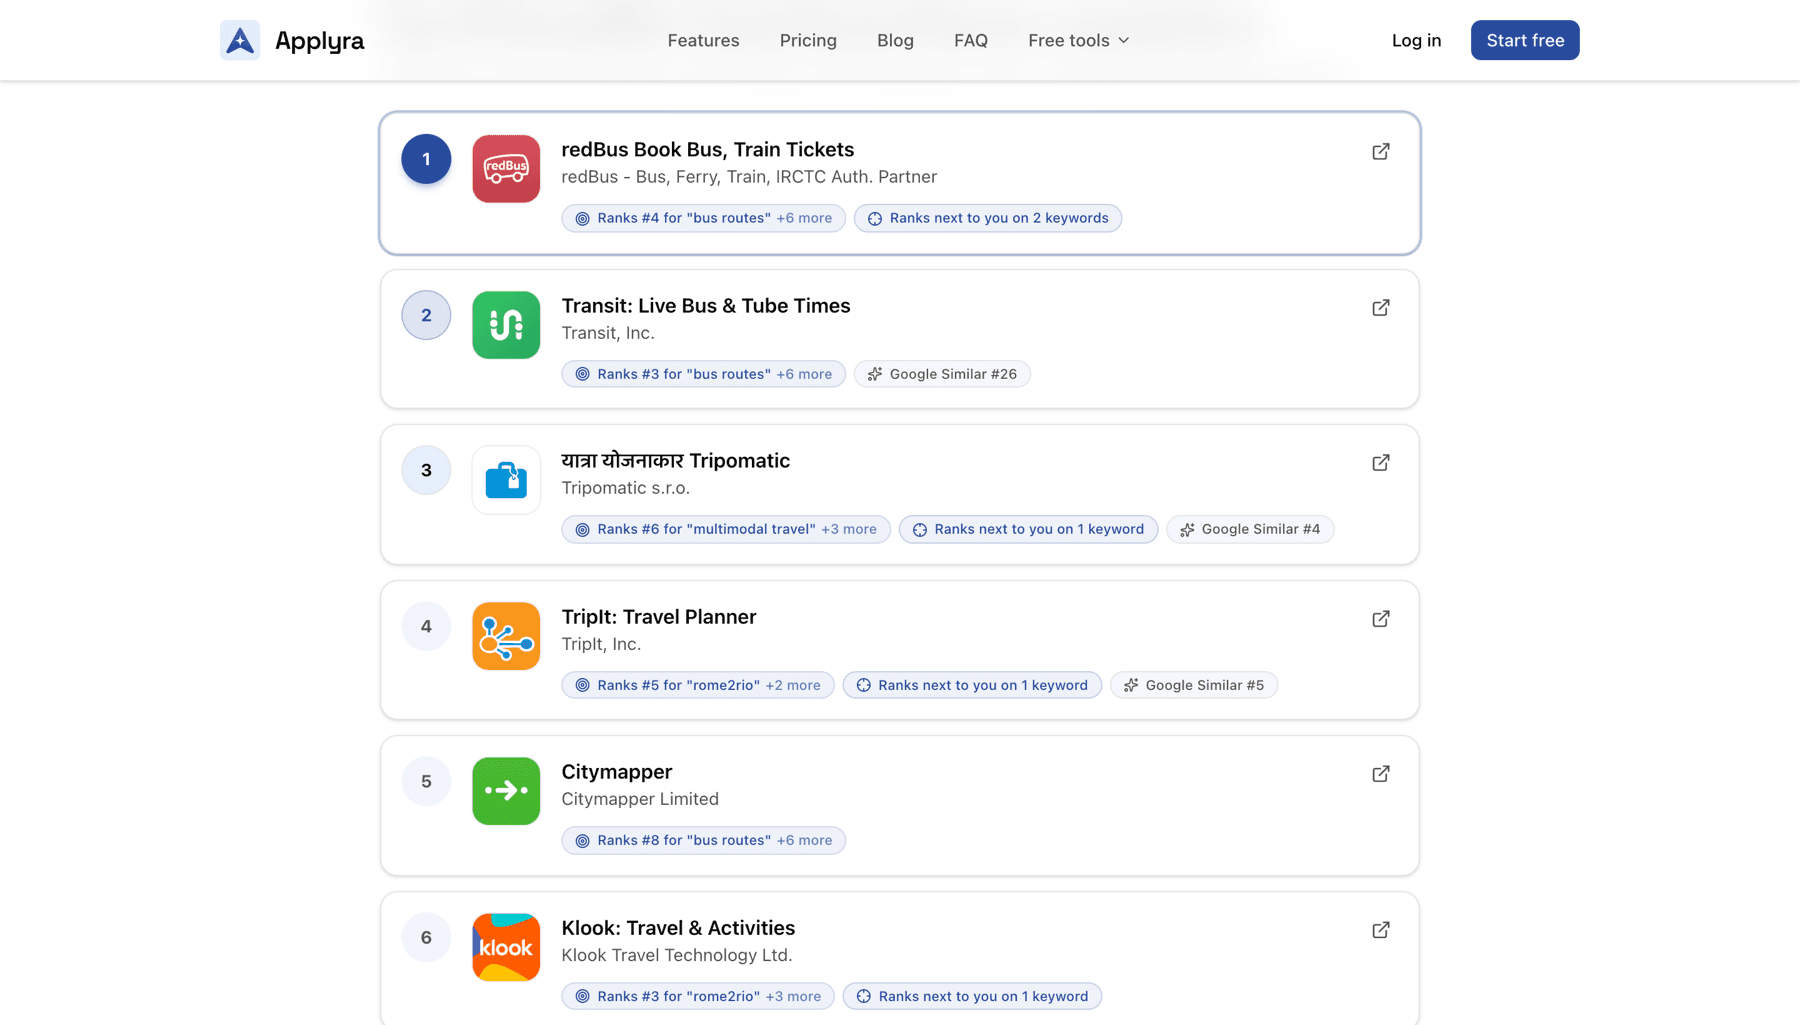This screenshot has height=1025, width=1800.
Task: Open TripIt orange app icon
Action: tap(506, 636)
